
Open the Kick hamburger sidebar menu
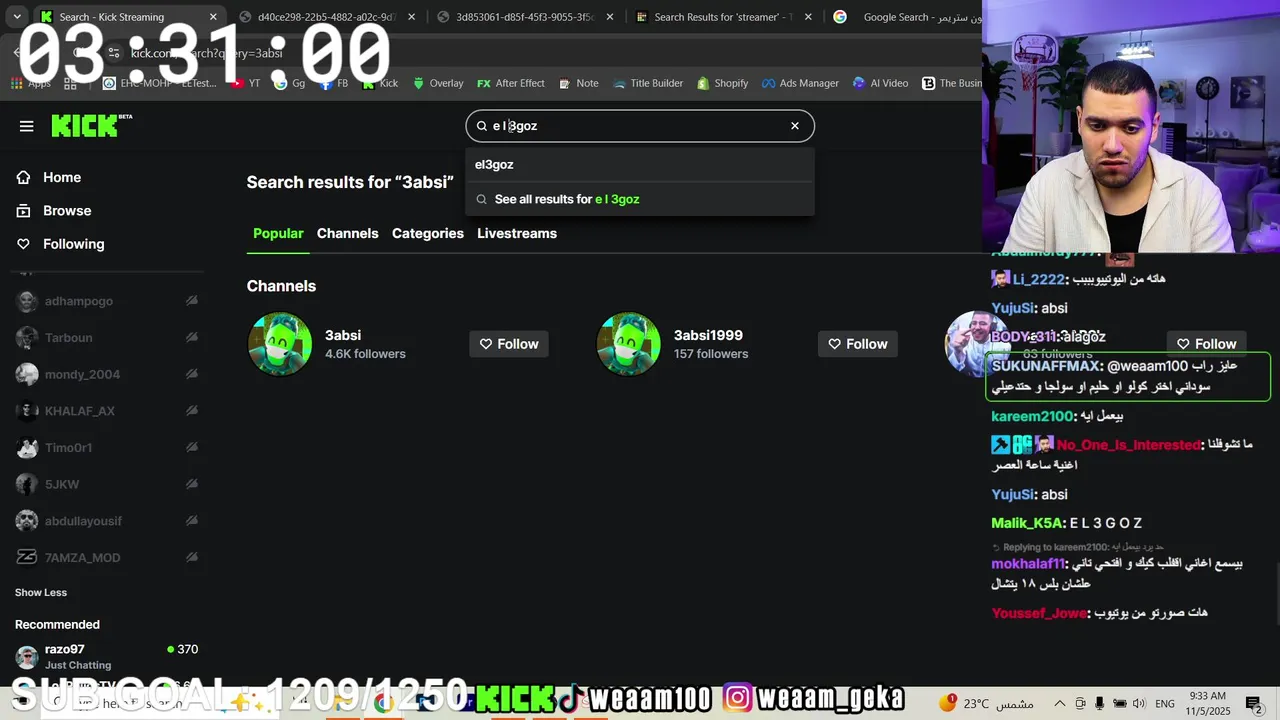tap(27, 126)
